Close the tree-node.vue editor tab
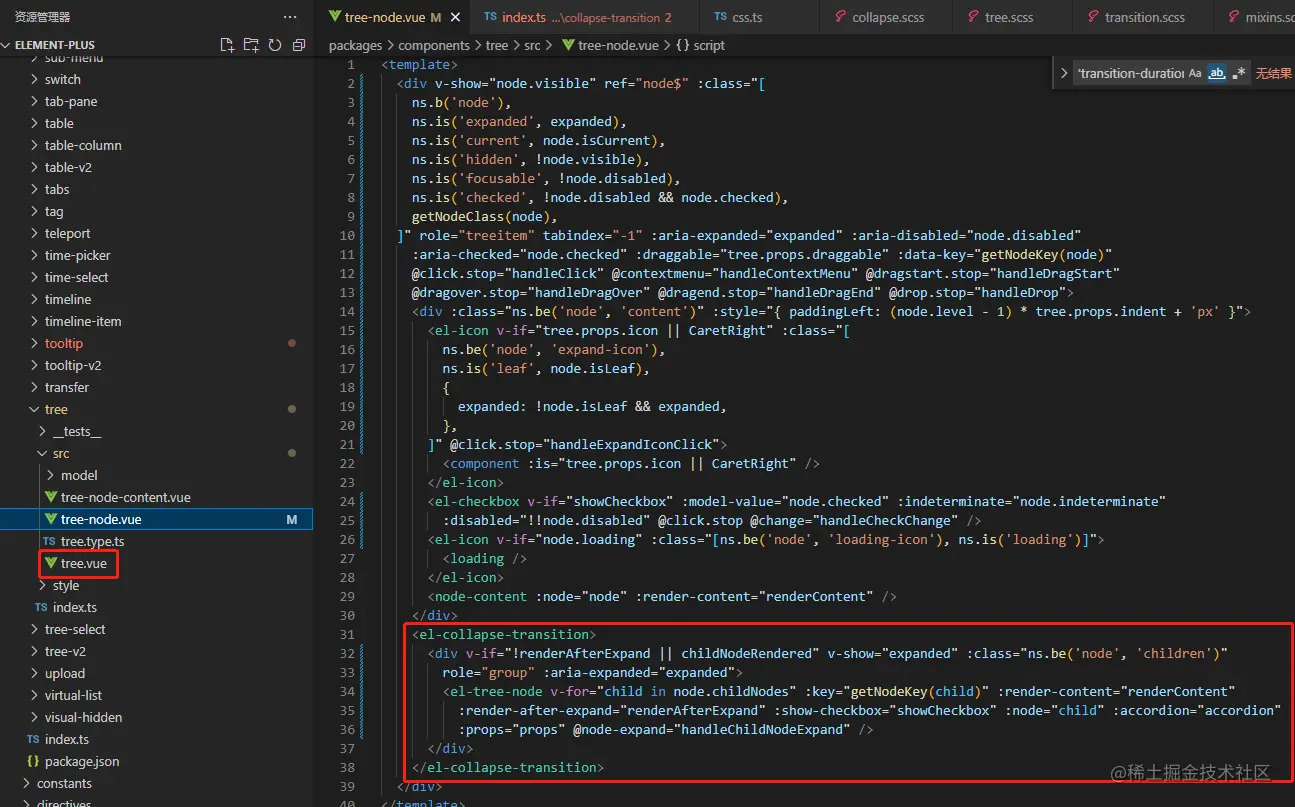1295x807 pixels. click(455, 18)
